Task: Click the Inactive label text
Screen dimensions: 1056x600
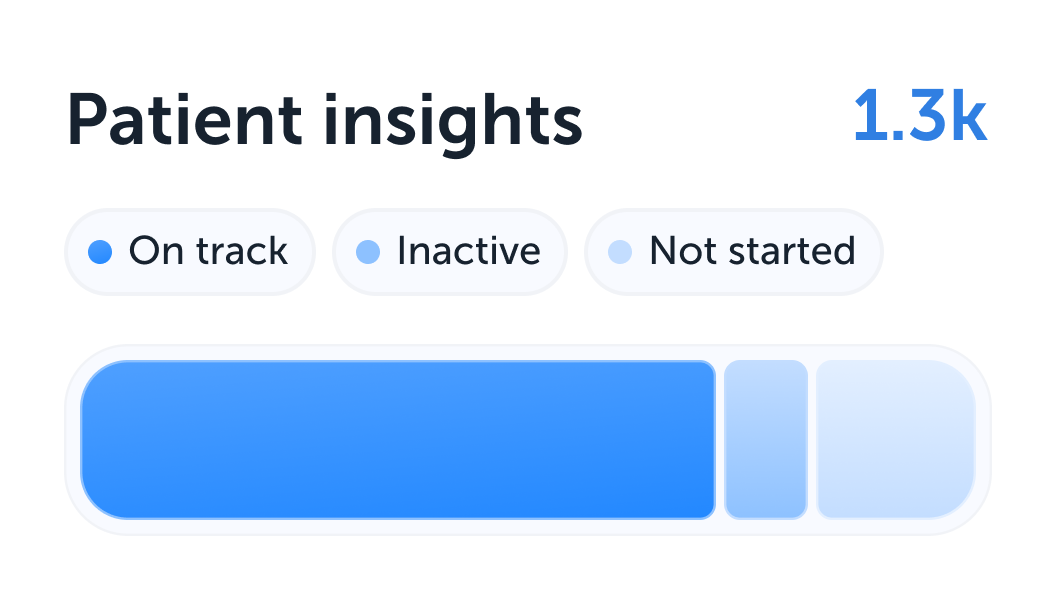Action: 468,251
